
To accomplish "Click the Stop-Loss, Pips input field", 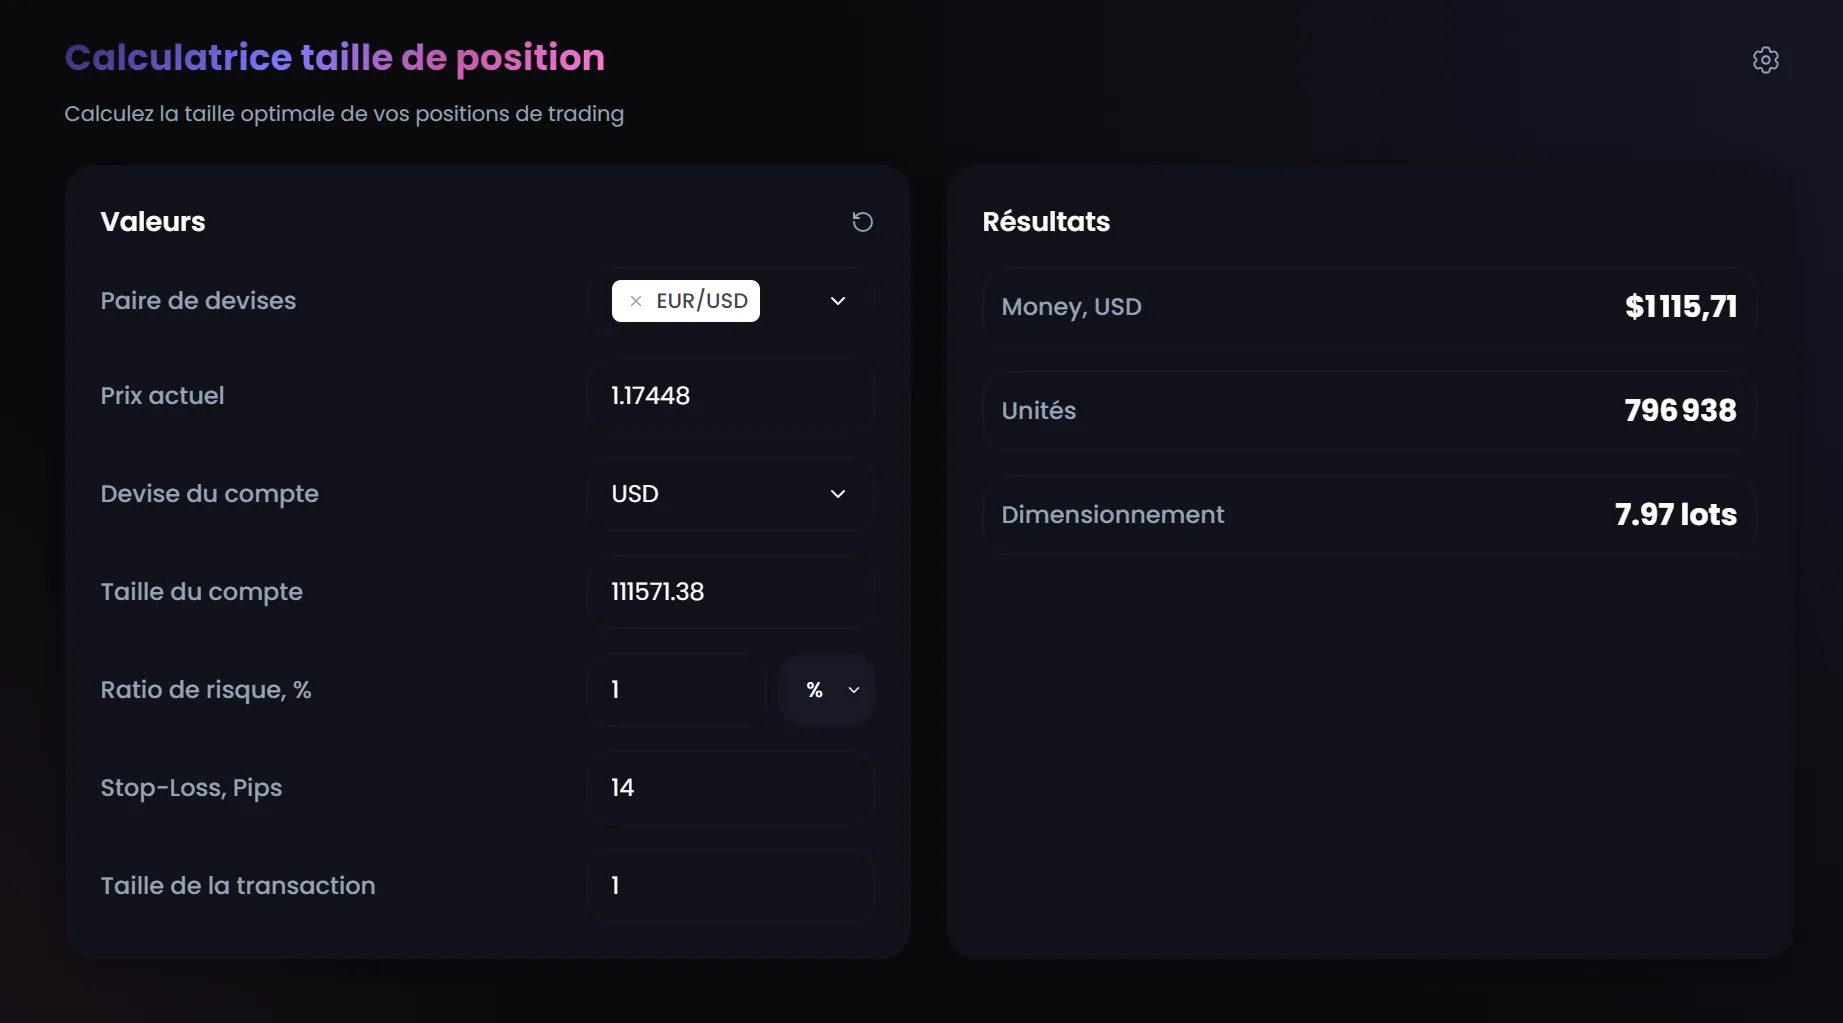I will click(x=730, y=788).
